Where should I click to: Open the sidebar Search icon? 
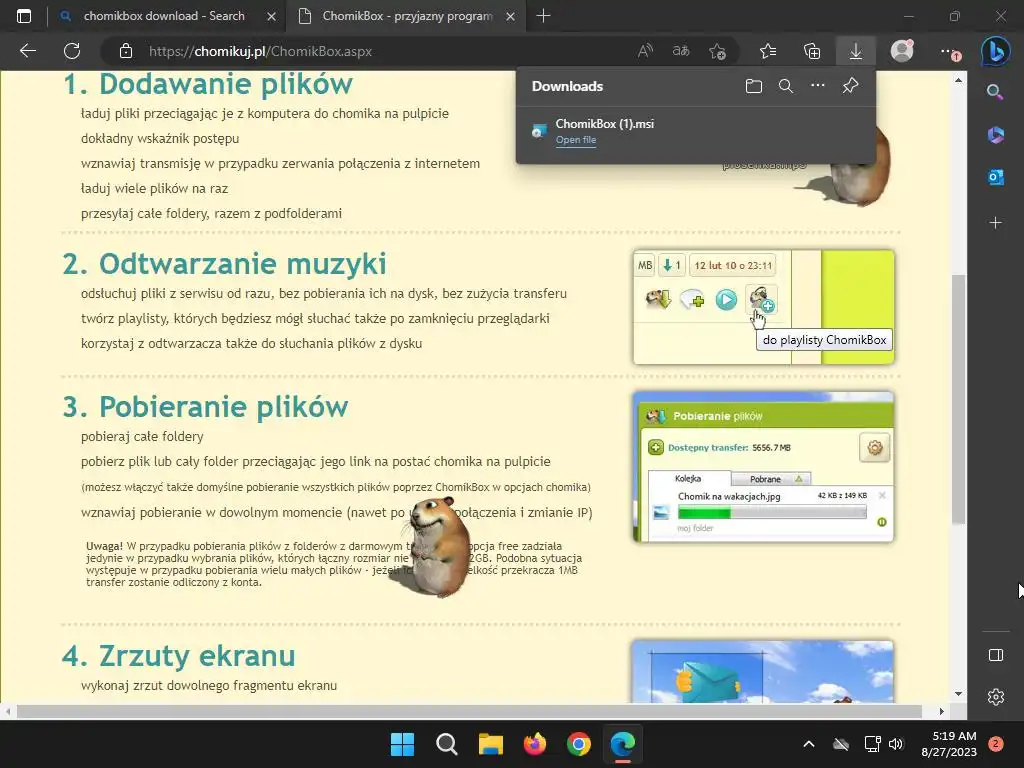[995, 91]
